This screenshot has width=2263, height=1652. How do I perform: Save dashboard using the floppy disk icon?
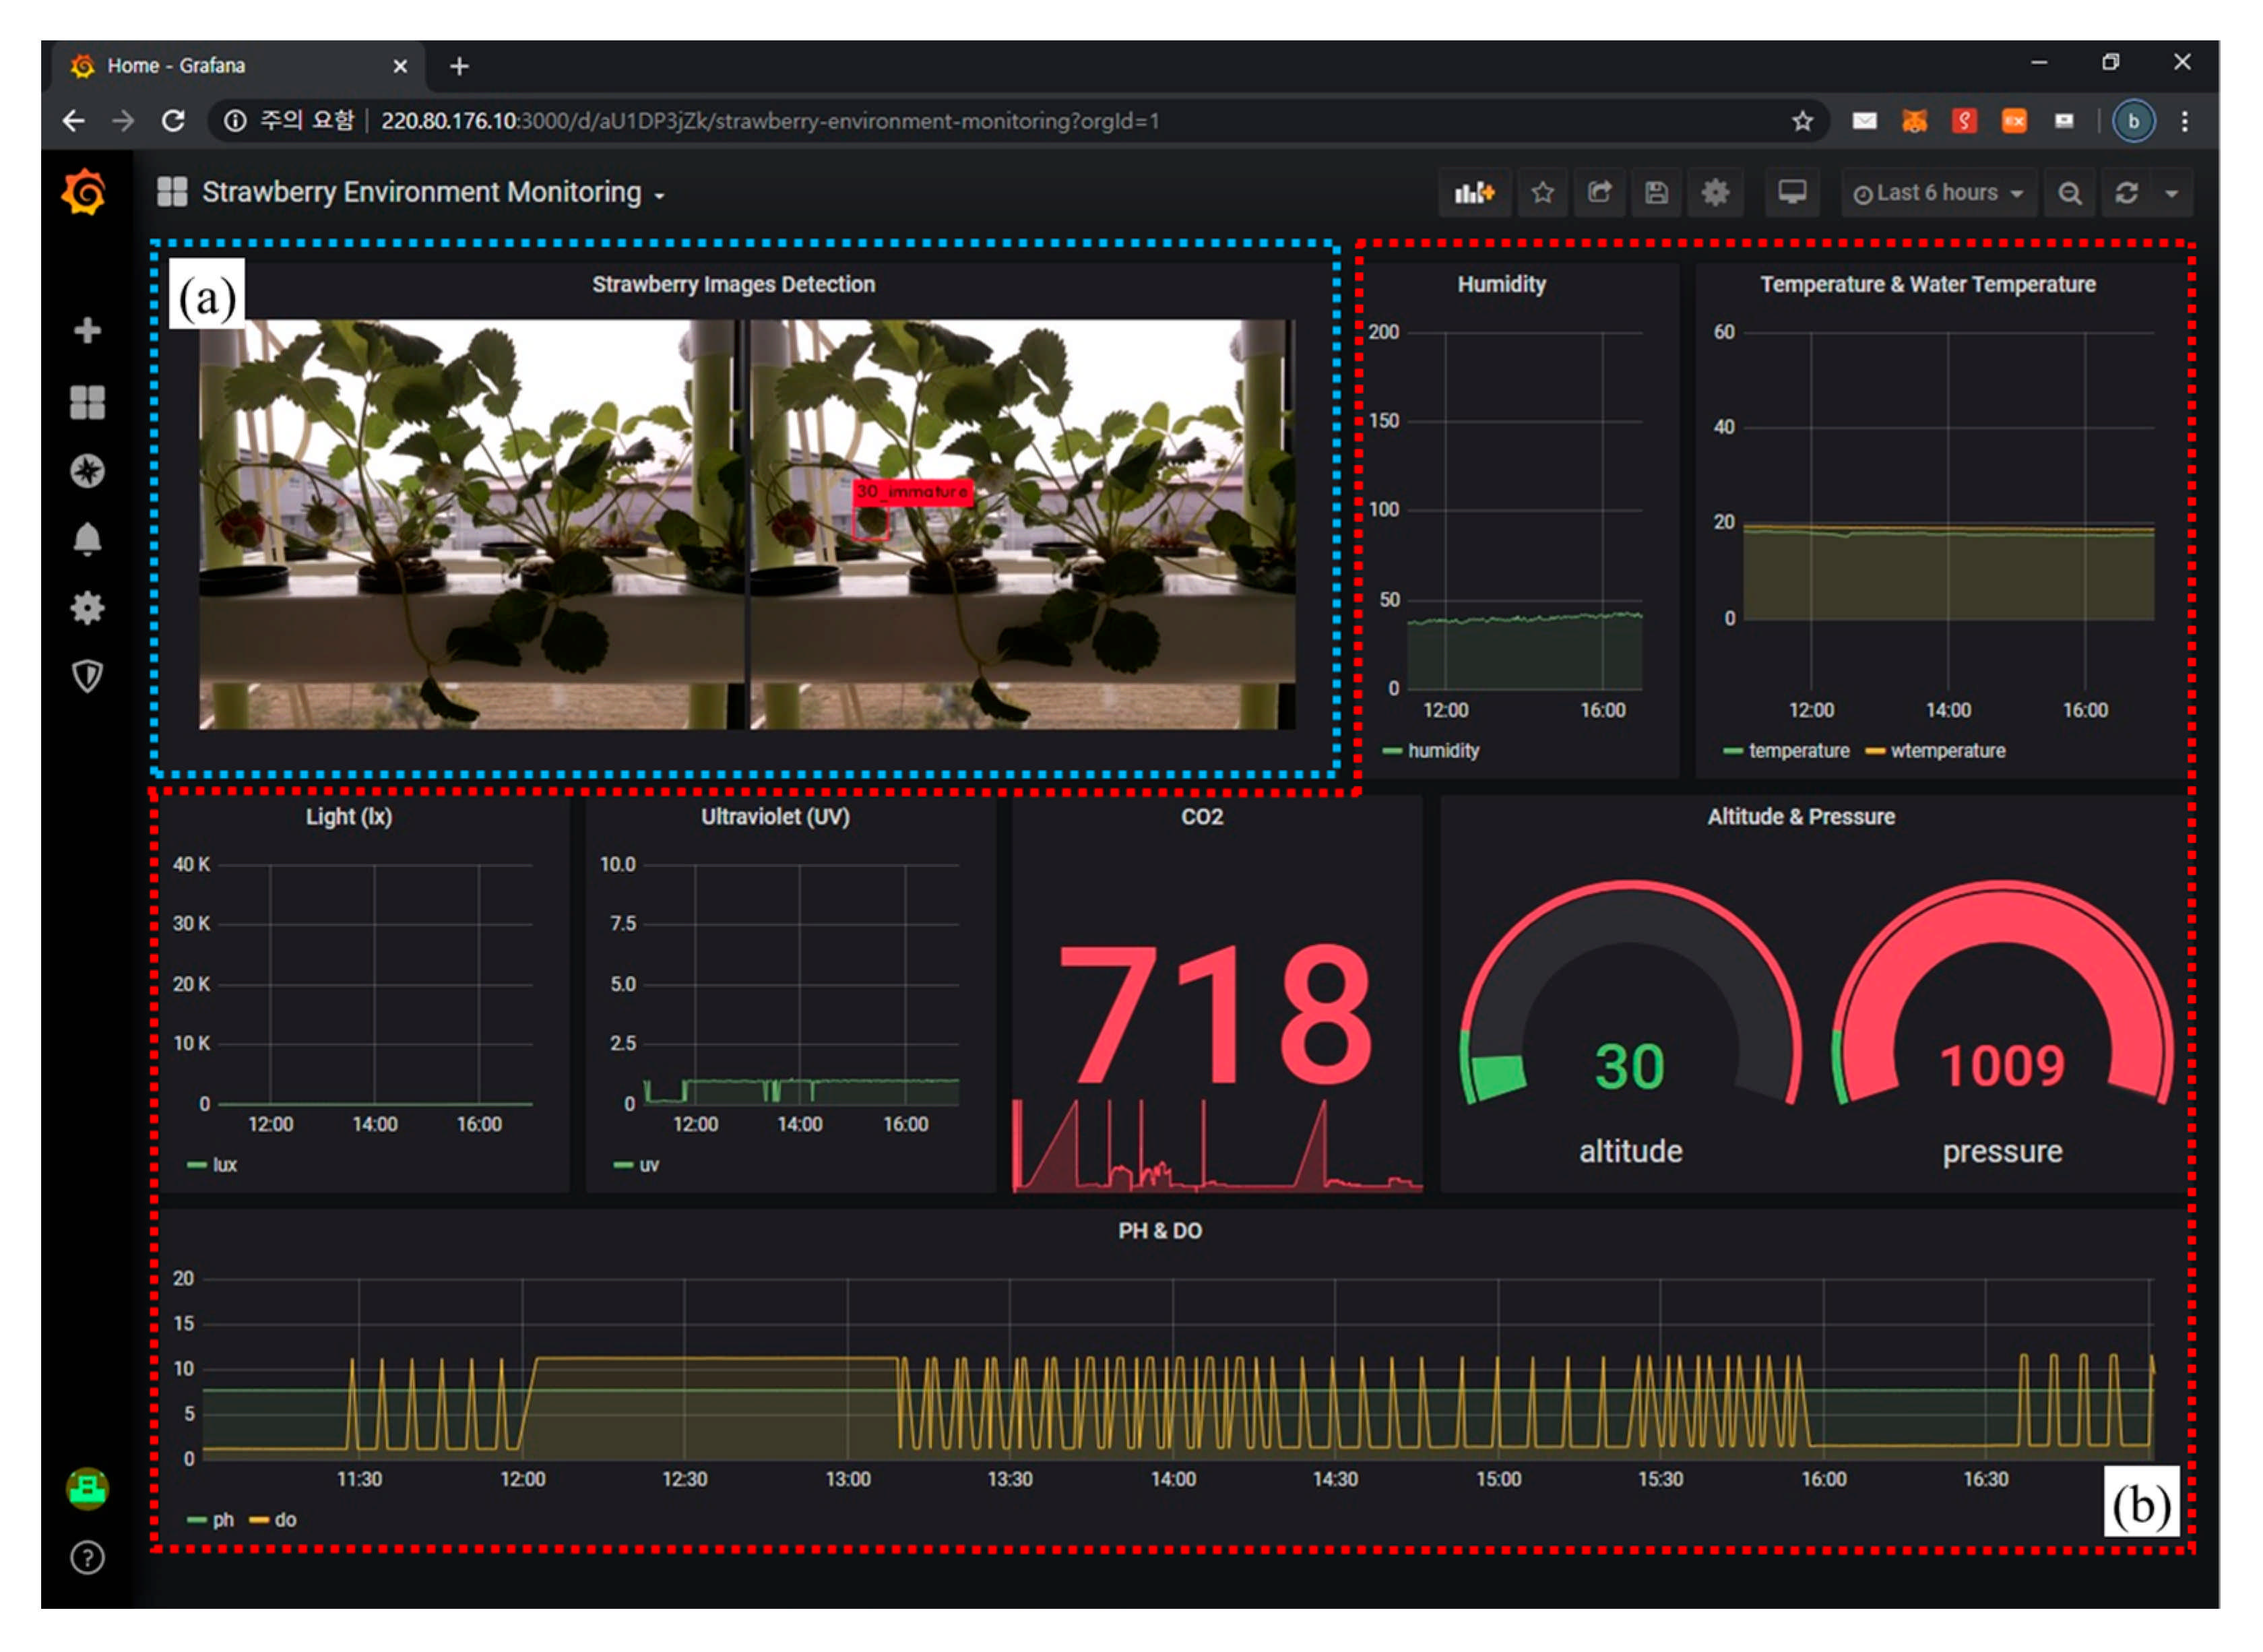(1656, 193)
